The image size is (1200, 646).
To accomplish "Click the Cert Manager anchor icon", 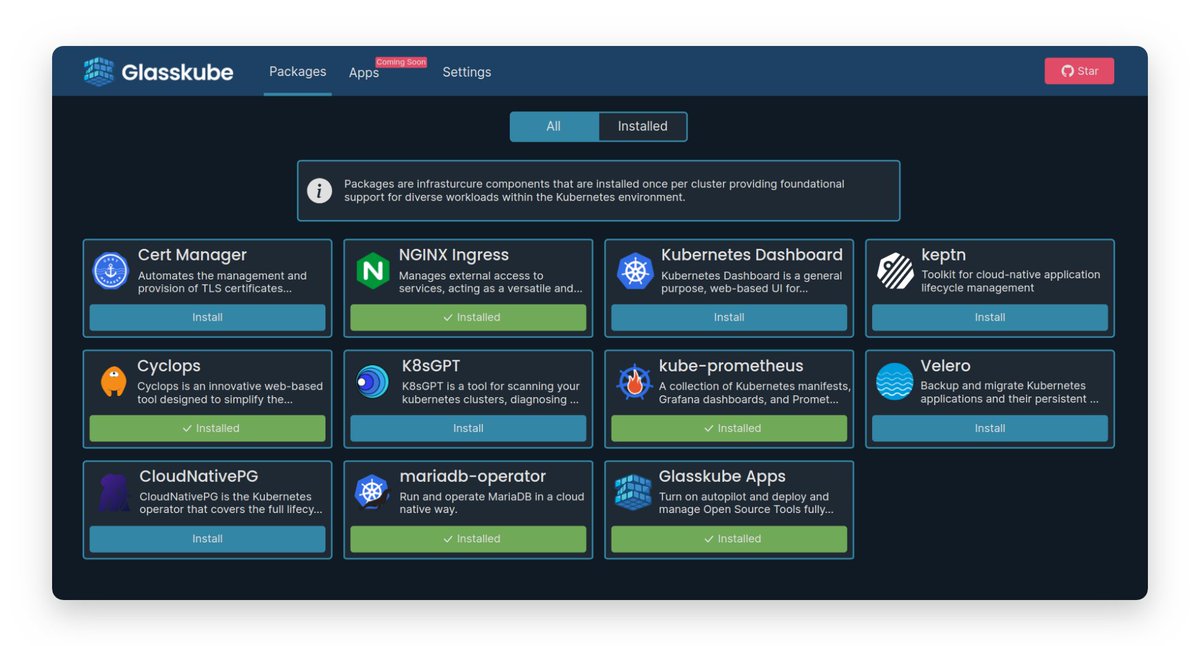I will tap(111, 271).
